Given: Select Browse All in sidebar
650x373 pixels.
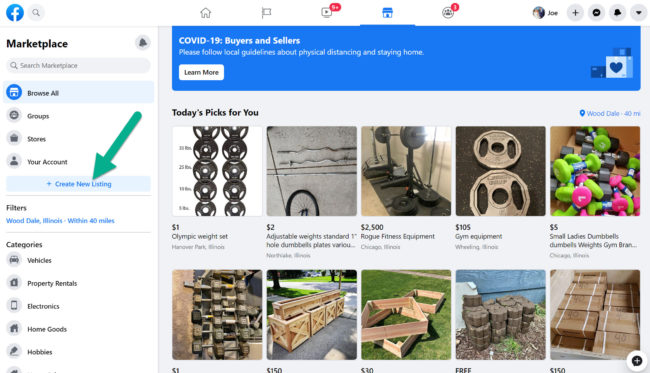Looking at the screenshot, I should [x=78, y=92].
